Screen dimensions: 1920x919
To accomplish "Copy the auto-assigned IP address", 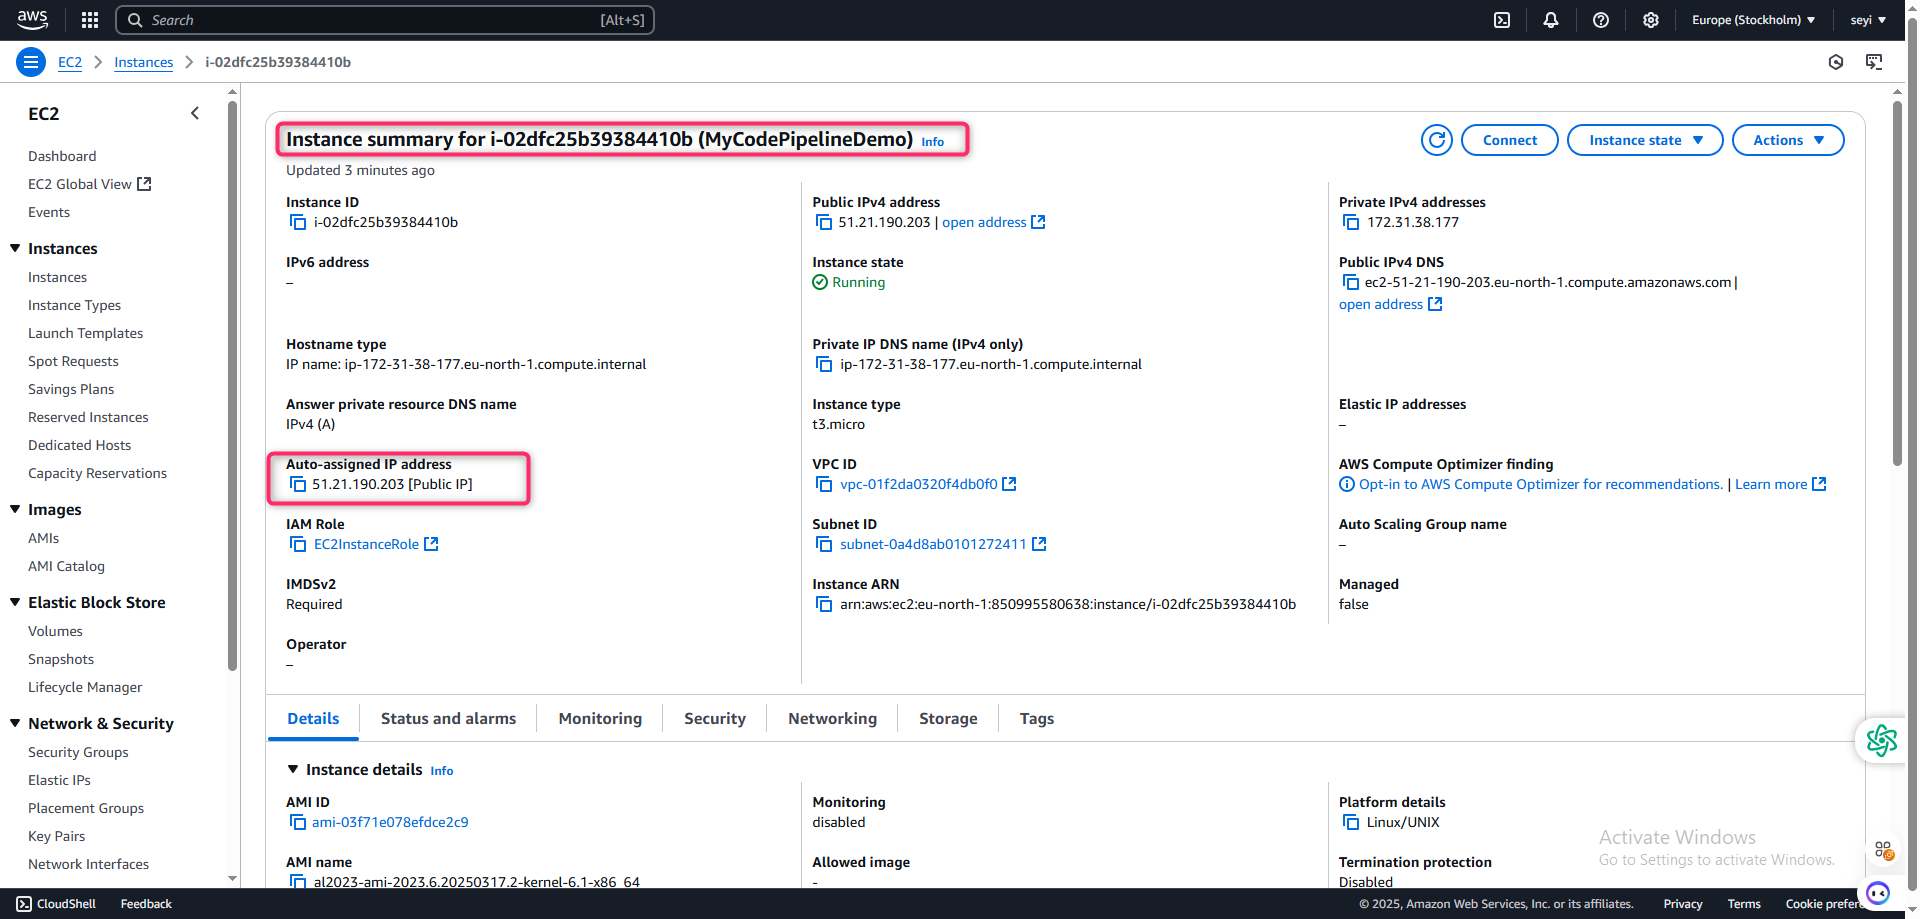I will [x=298, y=484].
